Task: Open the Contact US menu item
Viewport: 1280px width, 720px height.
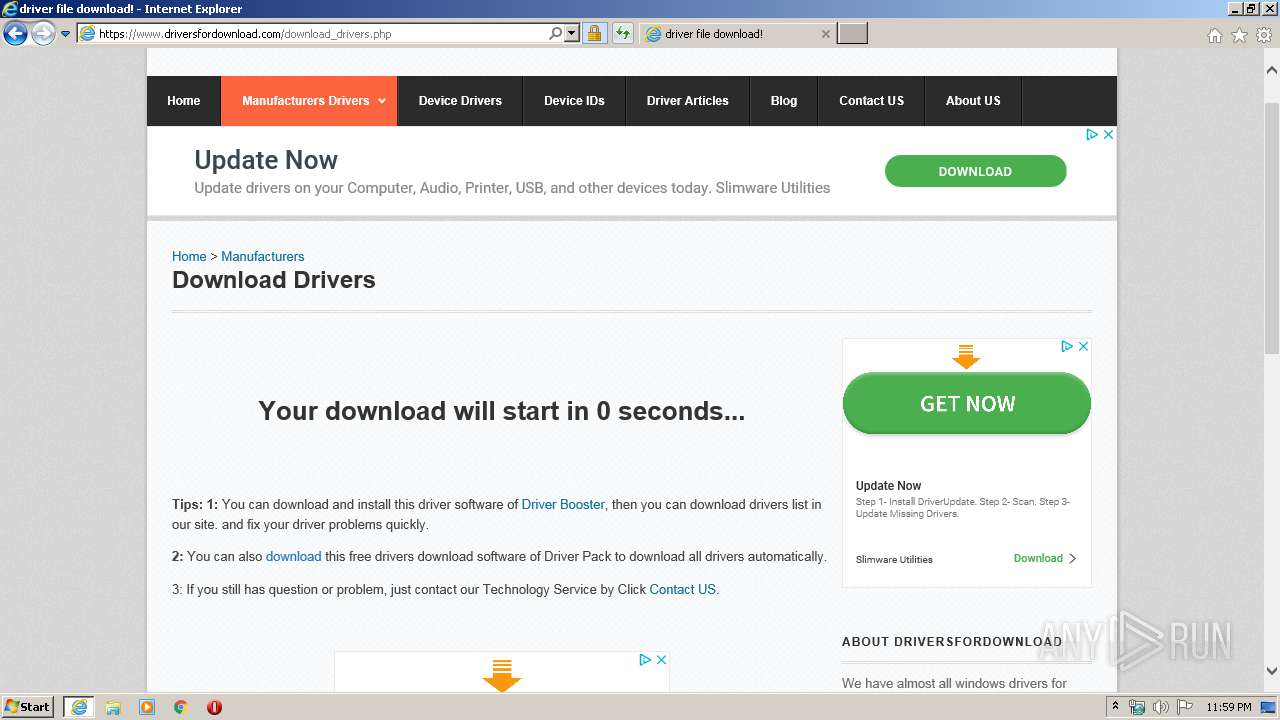Action: (871, 101)
